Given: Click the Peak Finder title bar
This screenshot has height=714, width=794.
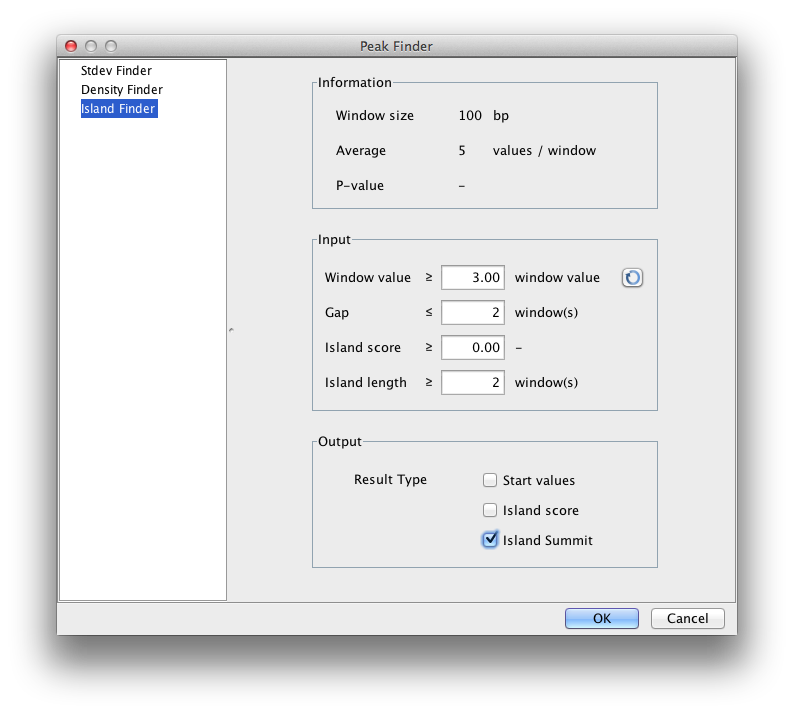Looking at the screenshot, I should [396, 46].
